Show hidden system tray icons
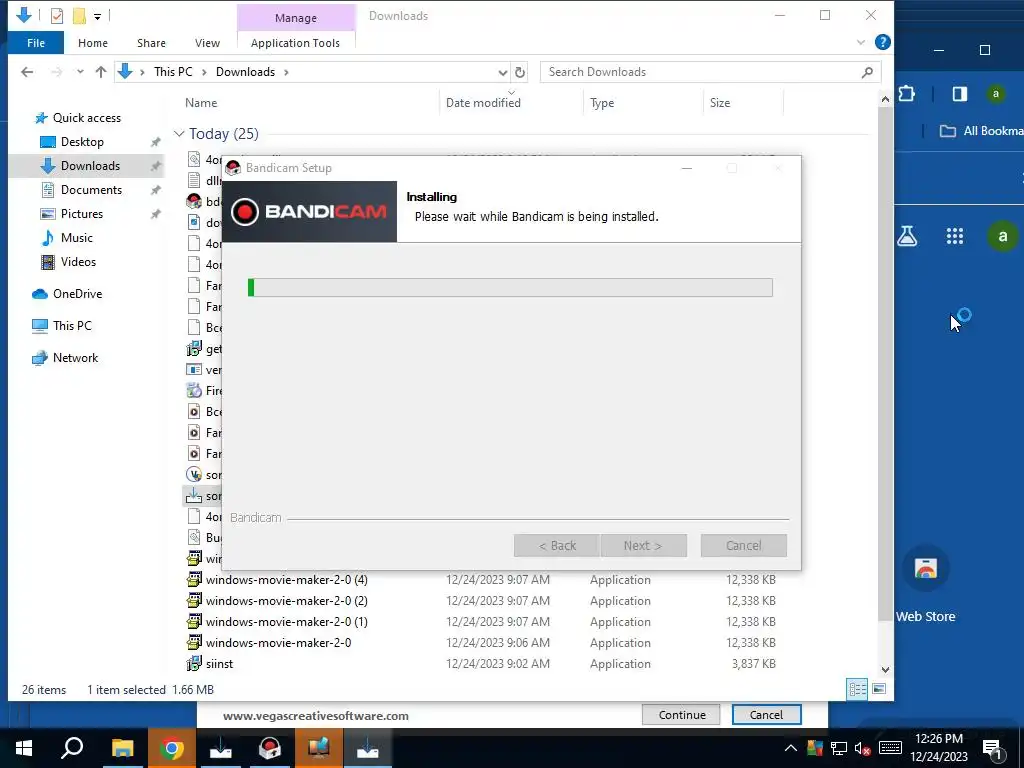The width and height of the screenshot is (1024, 768). [x=790, y=748]
